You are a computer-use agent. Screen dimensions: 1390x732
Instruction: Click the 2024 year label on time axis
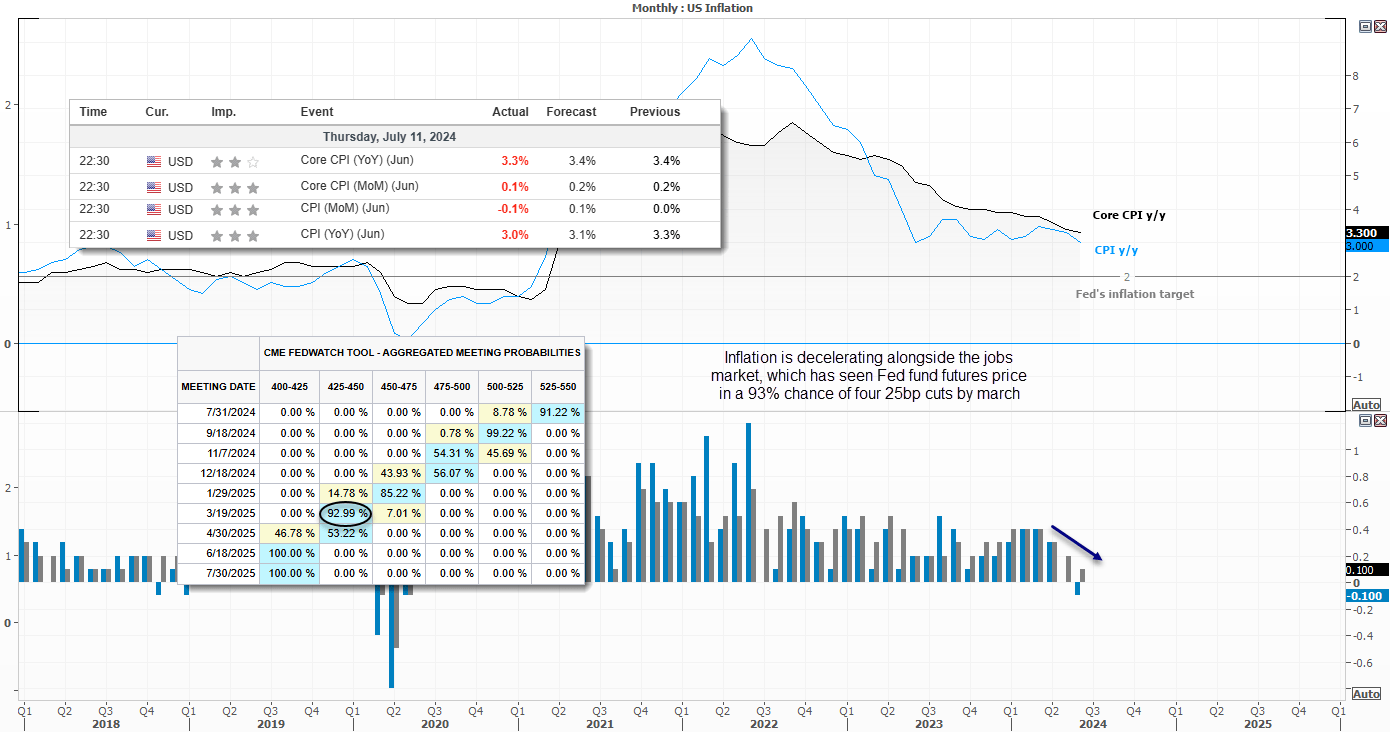tap(1092, 723)
